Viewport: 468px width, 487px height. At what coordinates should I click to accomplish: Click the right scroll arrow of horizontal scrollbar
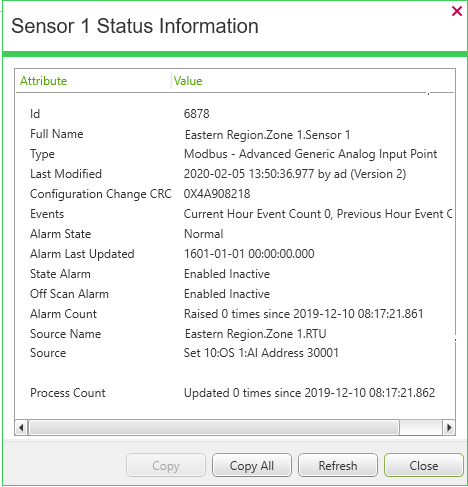pos(449,427)
